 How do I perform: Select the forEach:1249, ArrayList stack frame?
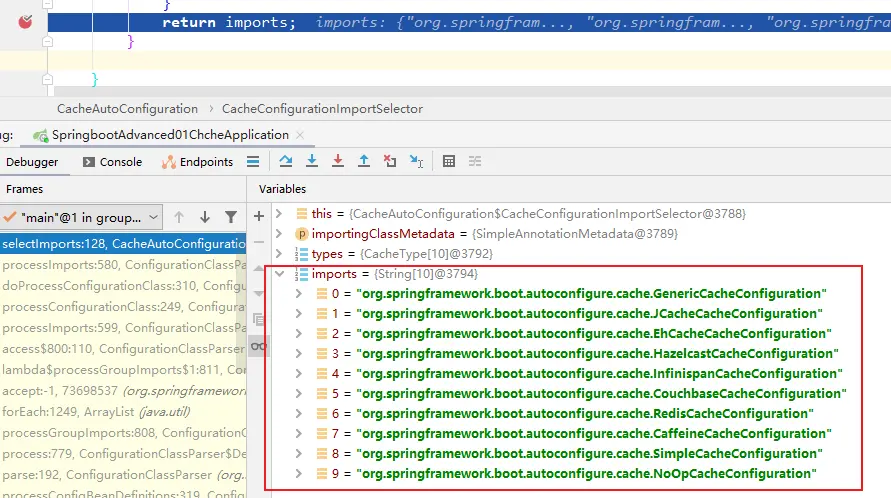[x=123, y=412]
